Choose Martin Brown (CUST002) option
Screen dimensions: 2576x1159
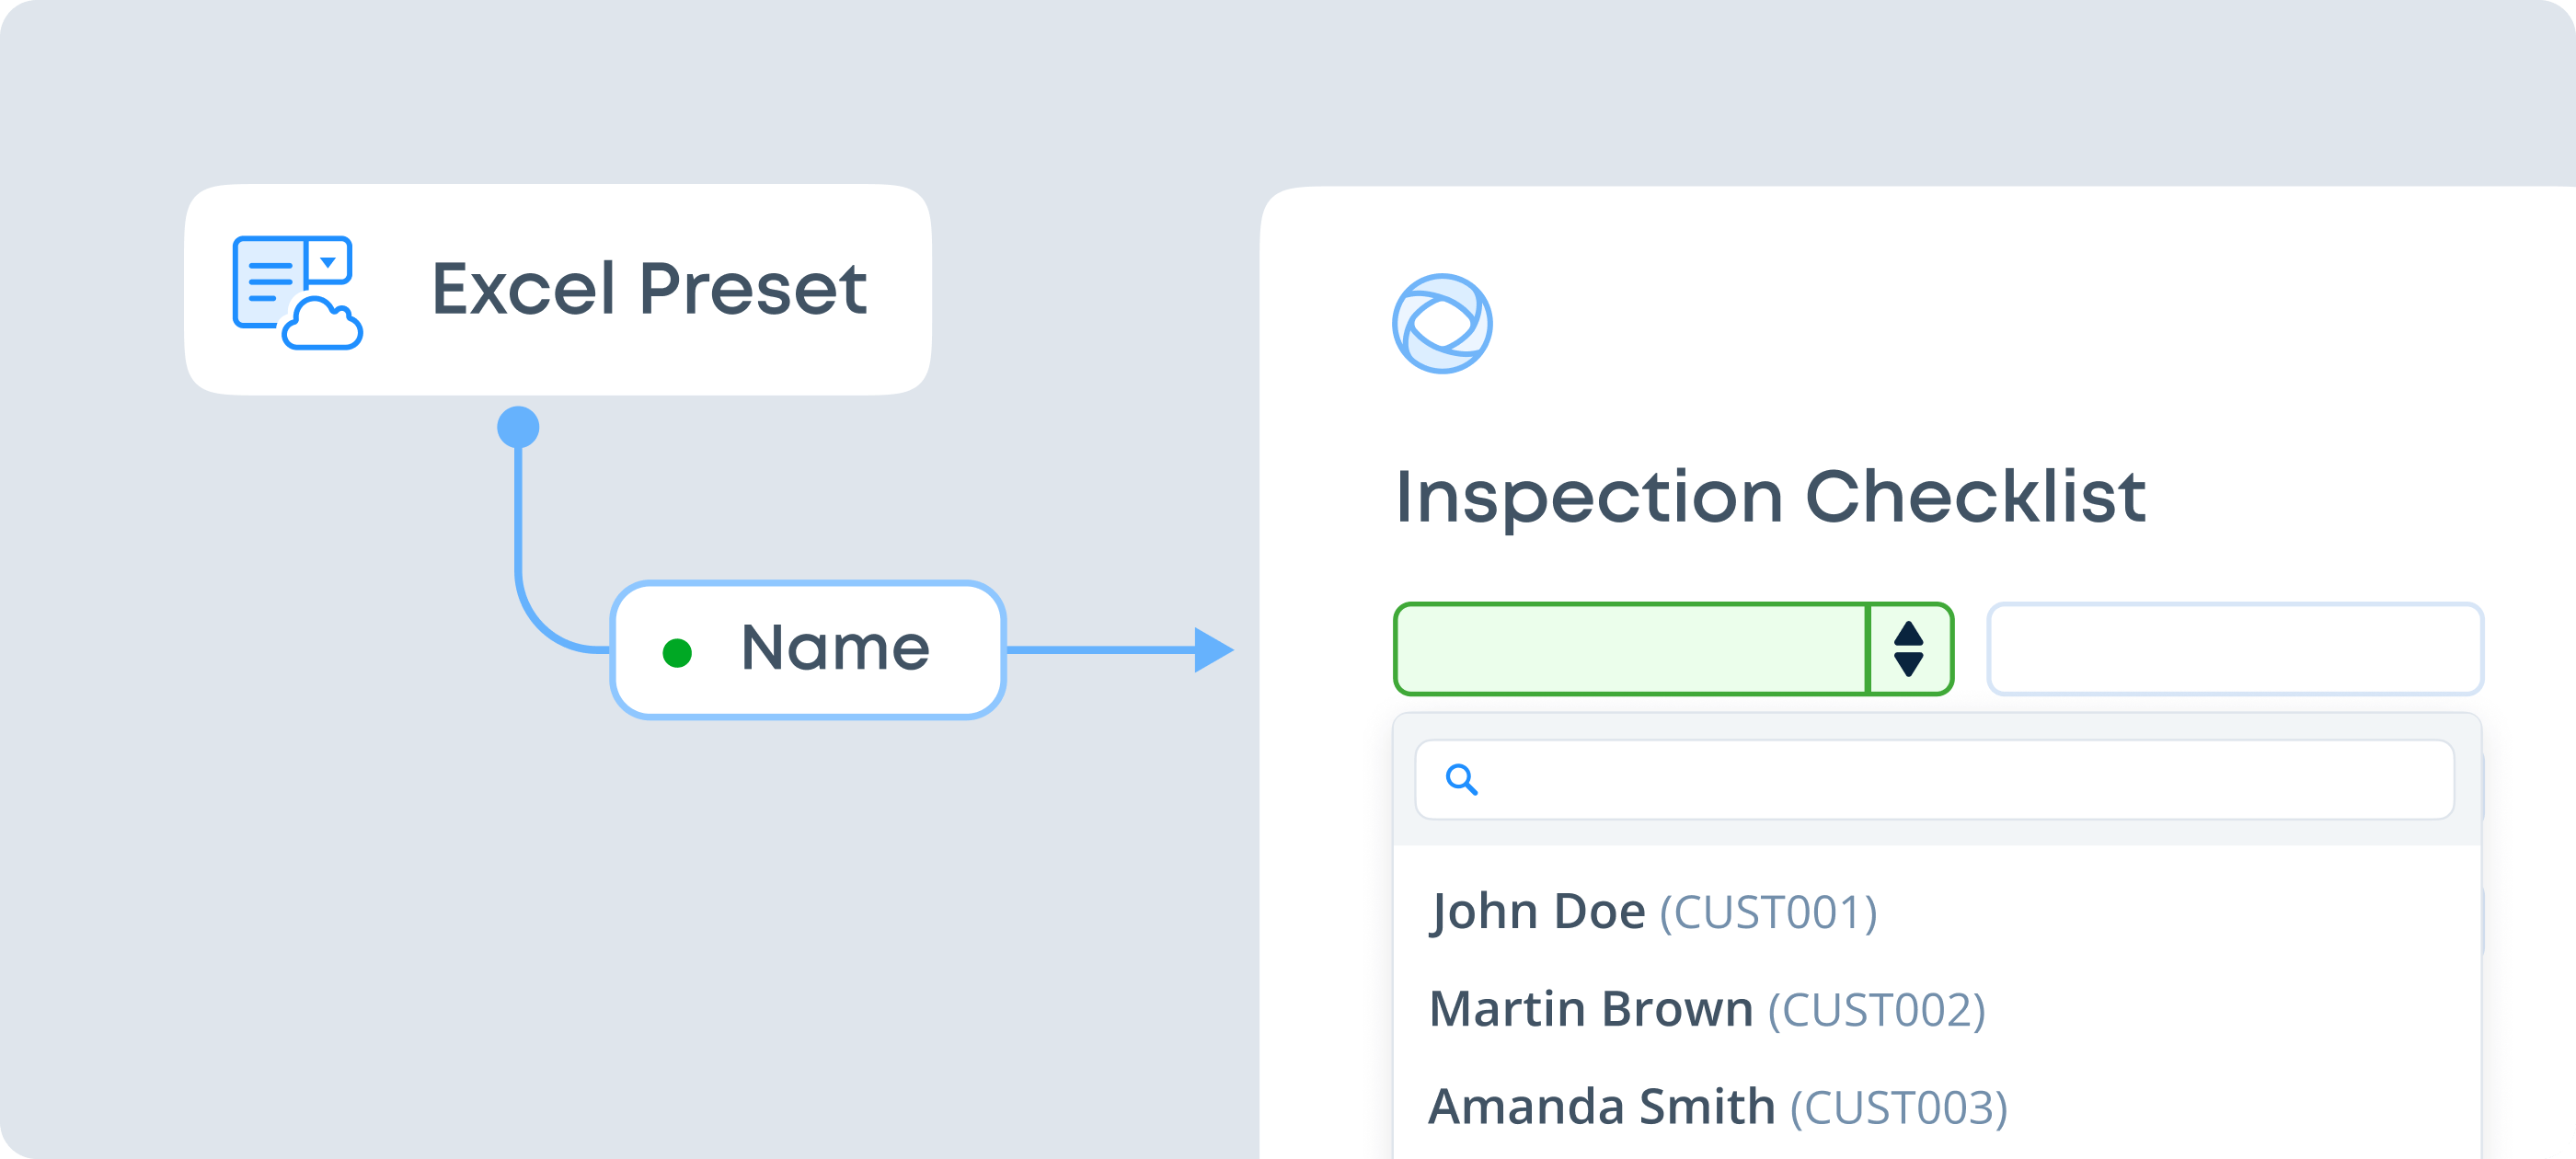1706,1009
